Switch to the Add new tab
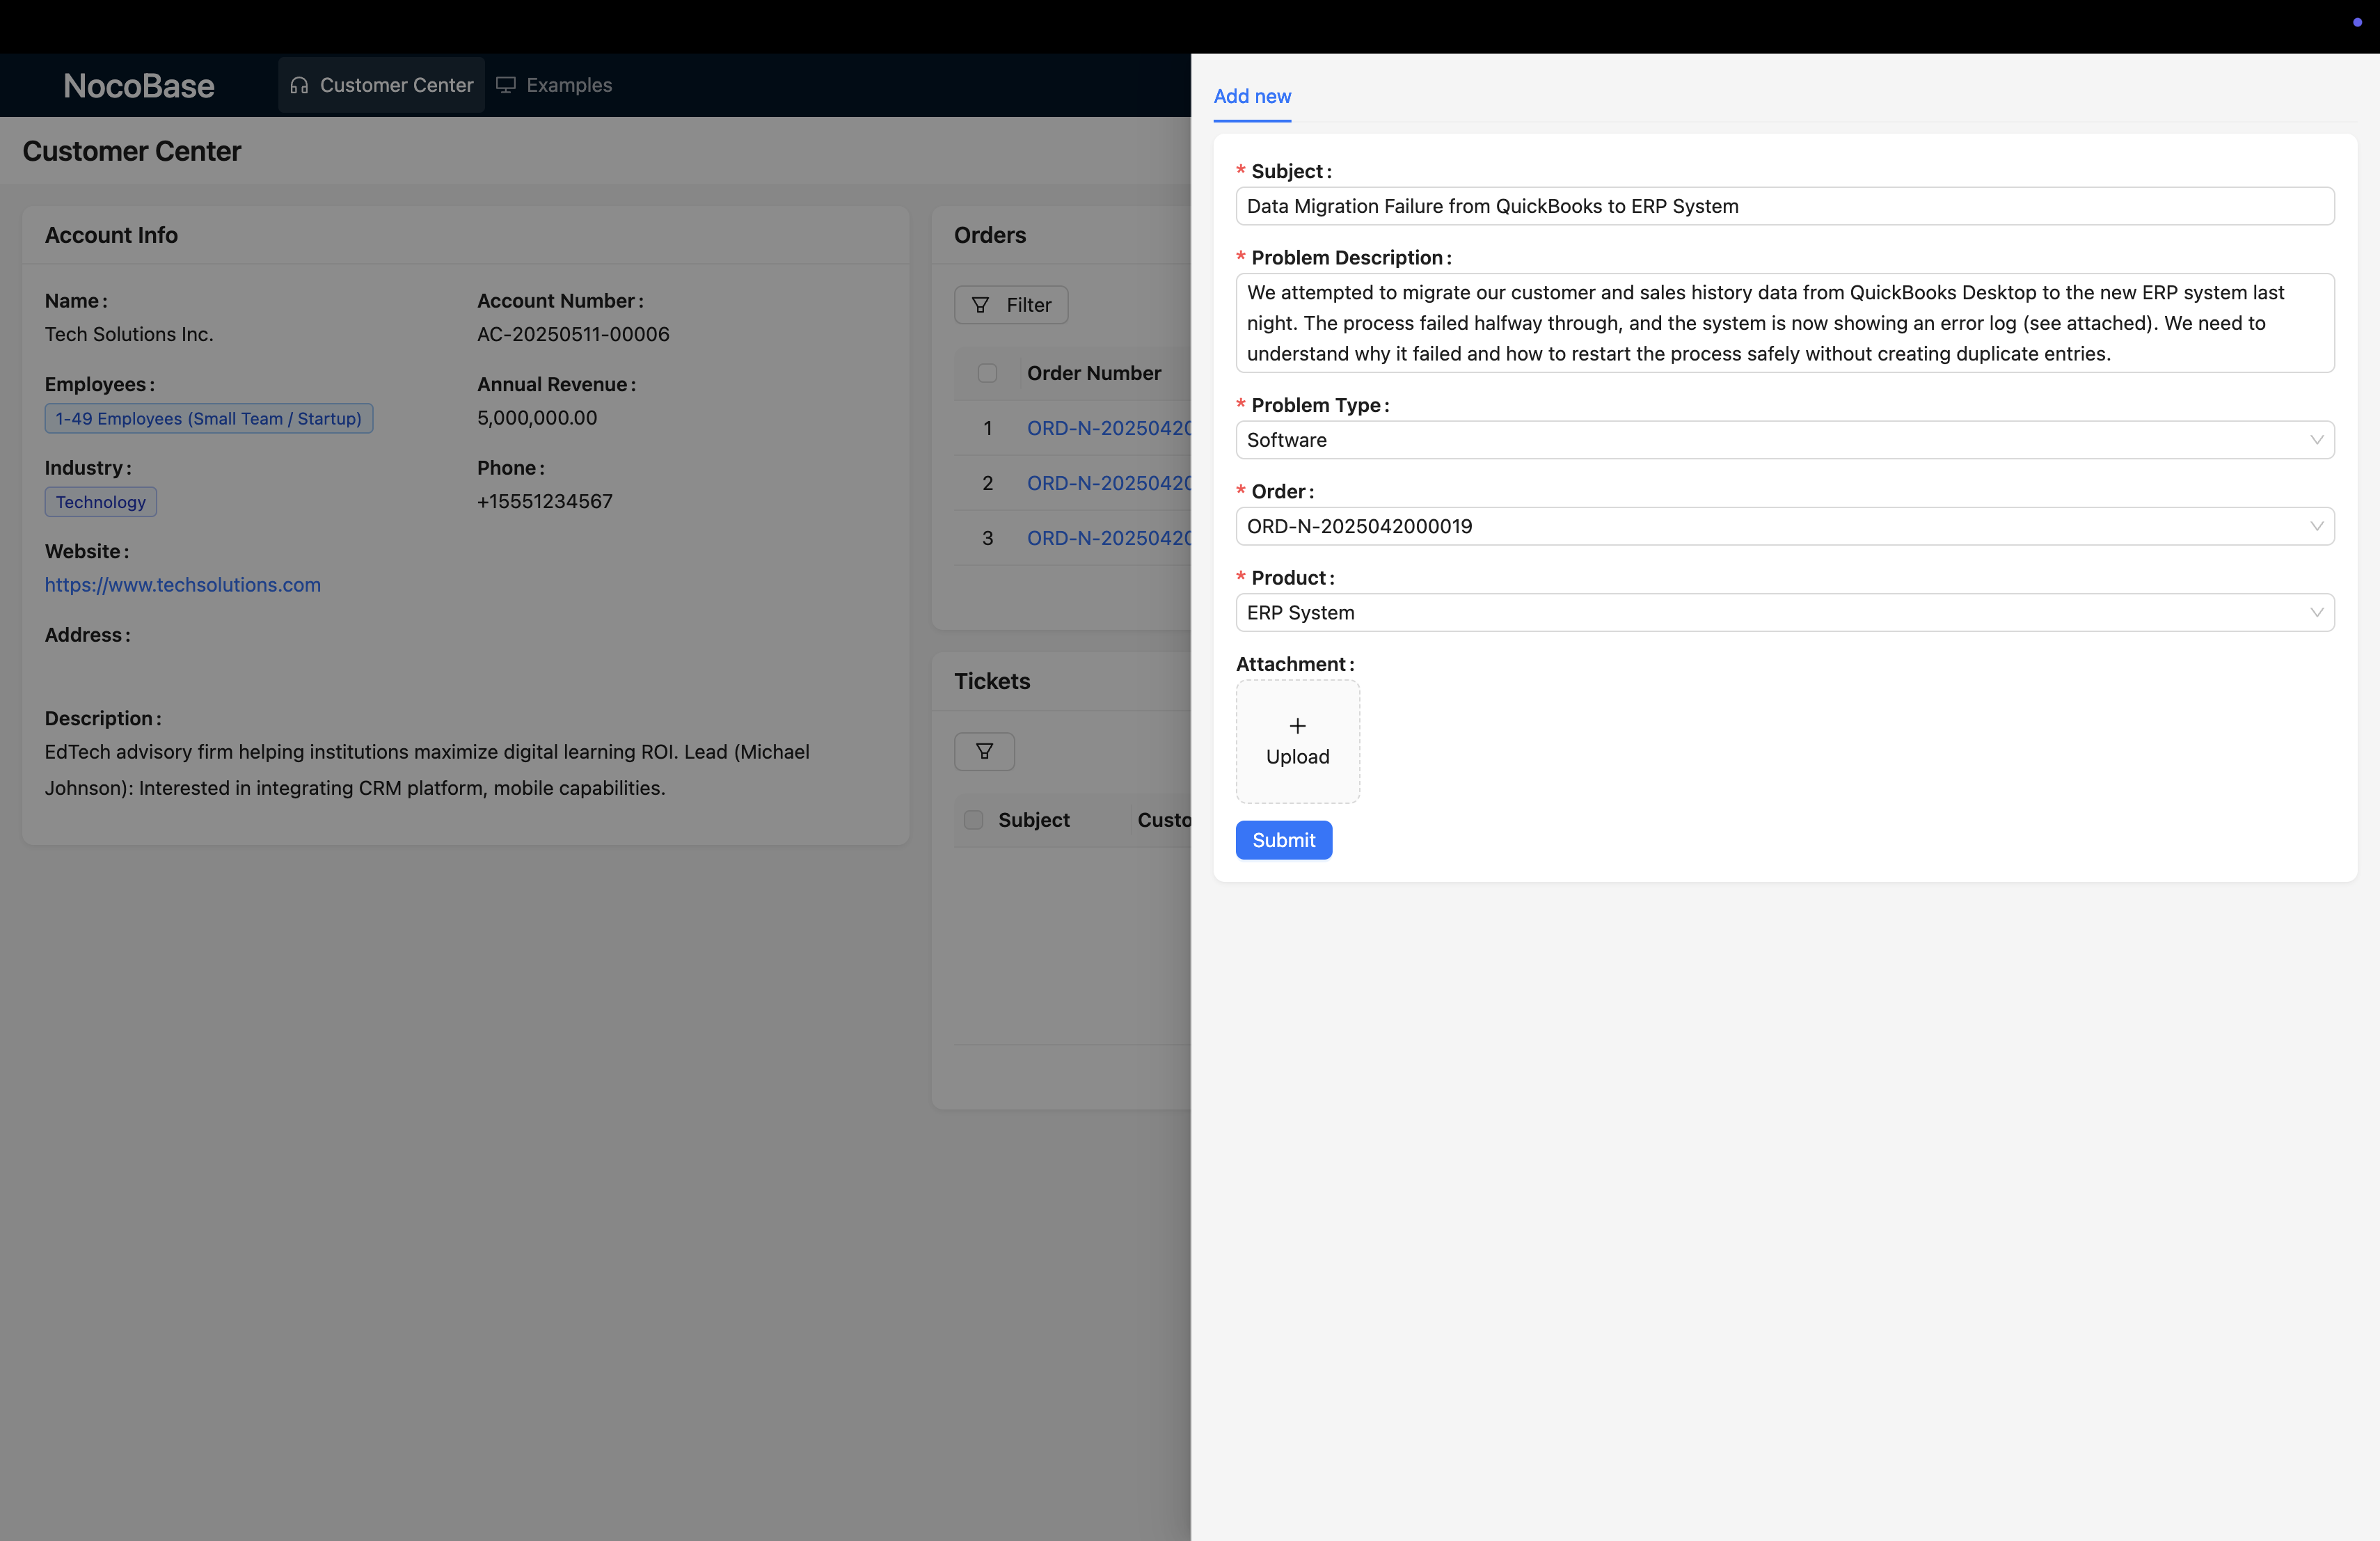Screen dimensions: 2380x1541 click(1252, 96)
